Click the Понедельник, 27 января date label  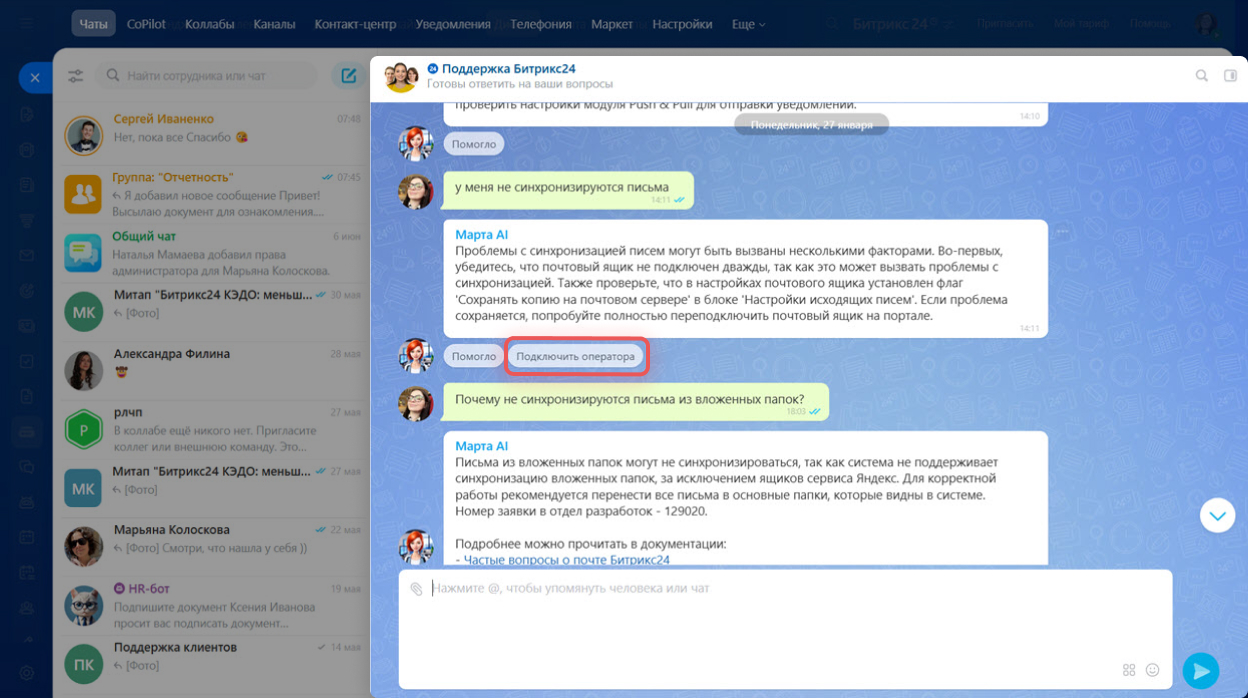click(x=811, y=125)
